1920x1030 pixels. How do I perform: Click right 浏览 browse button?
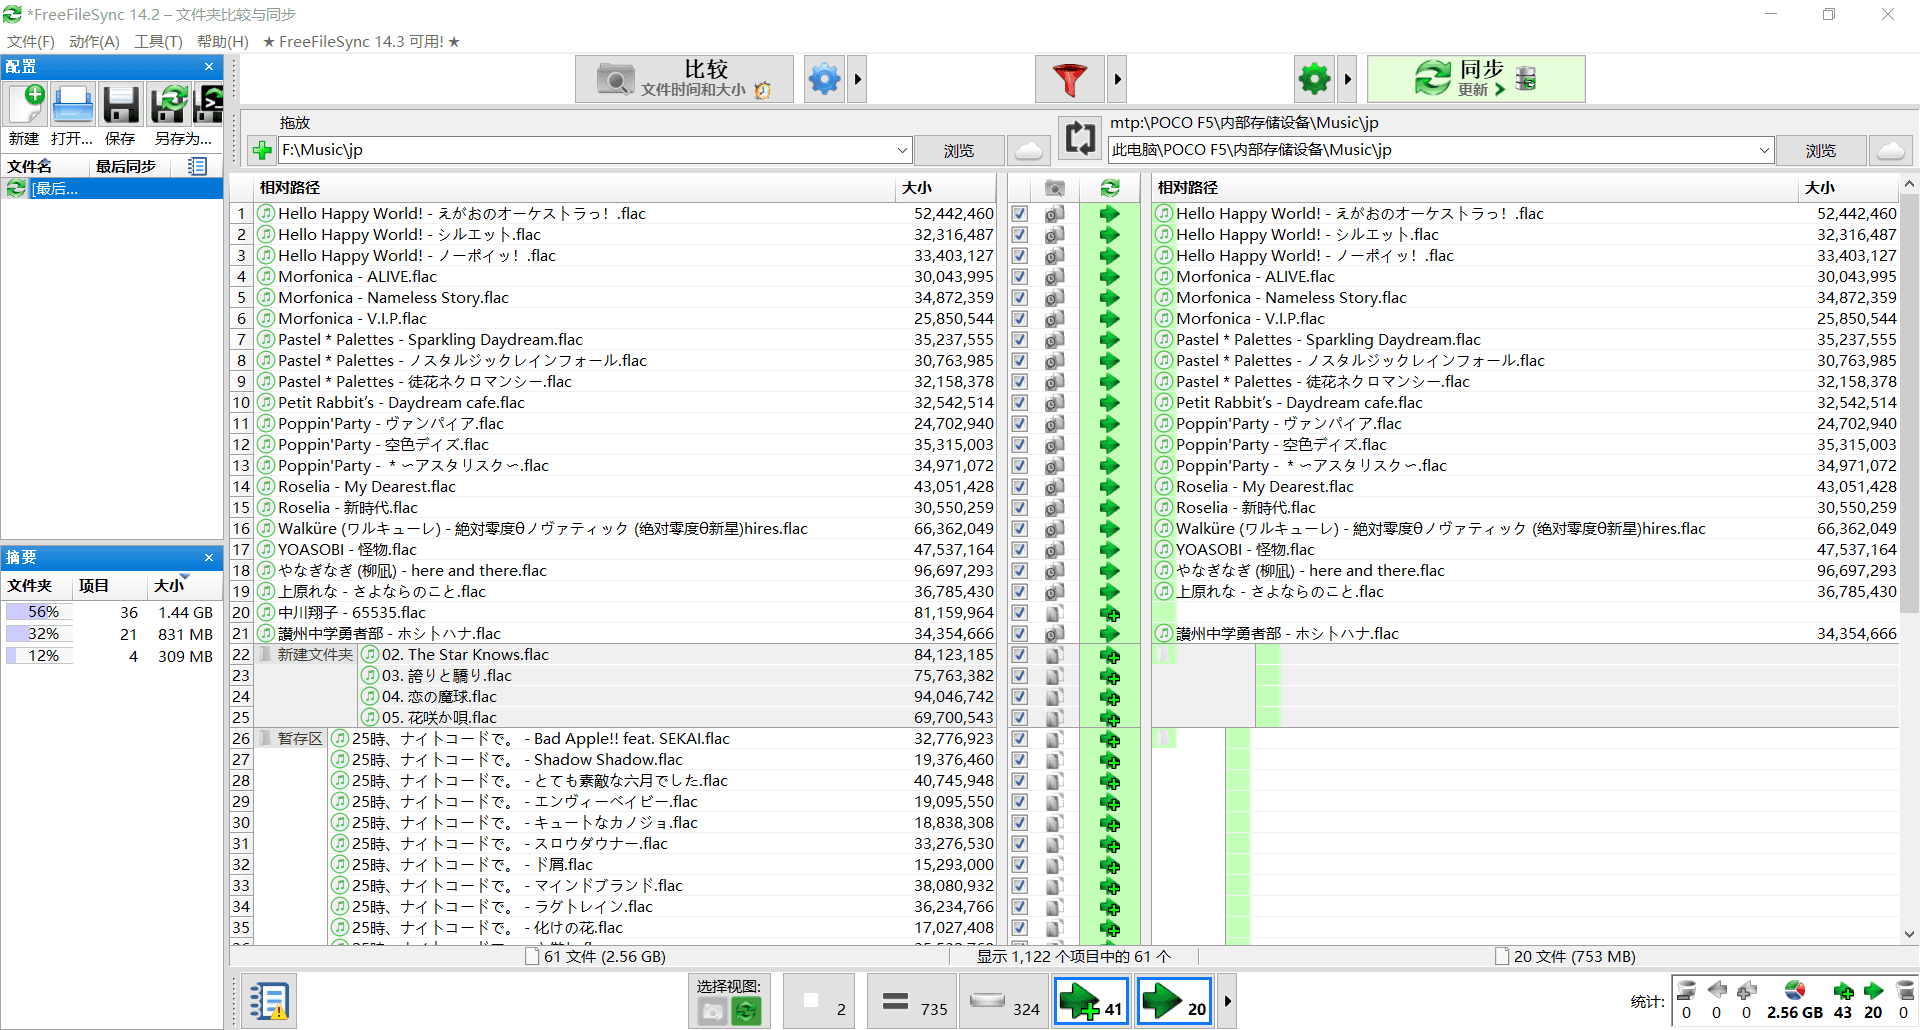pyautogui.click(x=1820, y=150)
